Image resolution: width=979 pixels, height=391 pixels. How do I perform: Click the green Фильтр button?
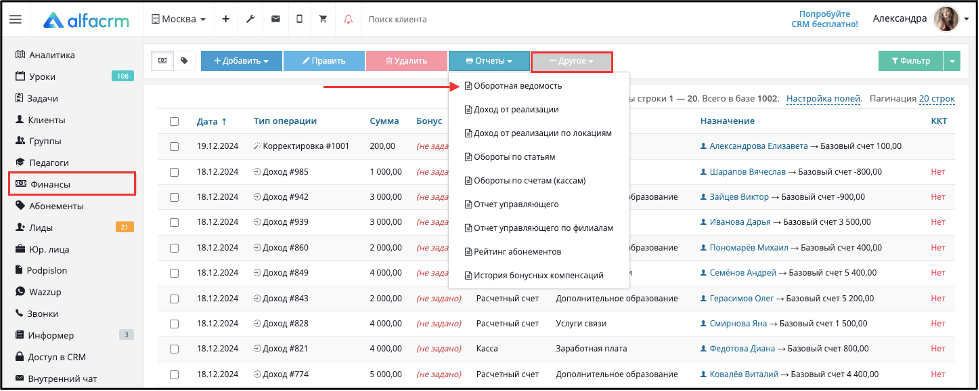pyautogui.click(x=911, y=61)
